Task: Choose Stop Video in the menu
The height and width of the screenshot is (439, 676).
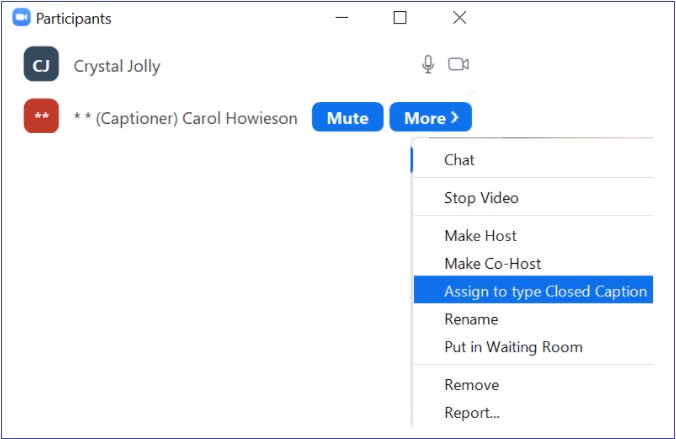Action: click(x=481, y=198)
